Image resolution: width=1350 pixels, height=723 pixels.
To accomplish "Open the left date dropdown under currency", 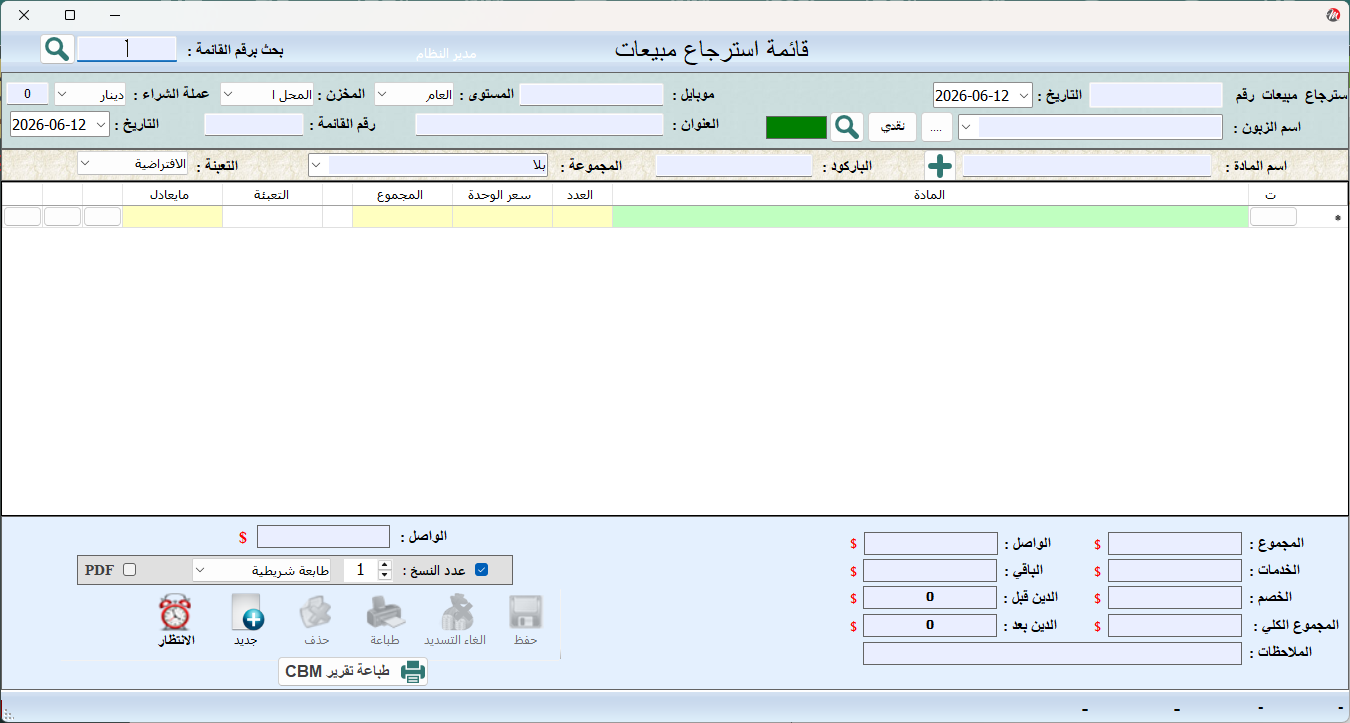I will tap(101, 125).
